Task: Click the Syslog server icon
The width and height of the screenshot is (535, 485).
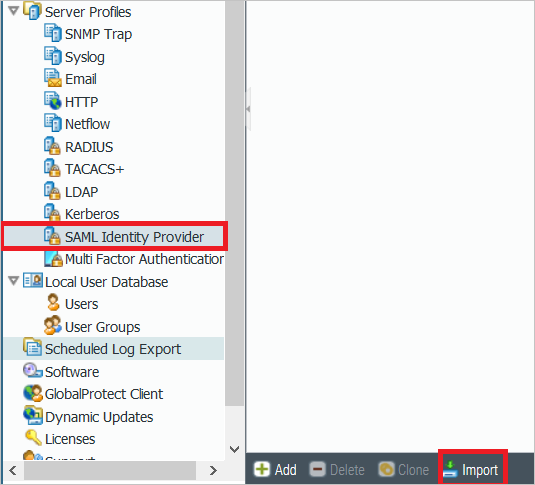Action: pyautogui.click(x=53, y=56)
